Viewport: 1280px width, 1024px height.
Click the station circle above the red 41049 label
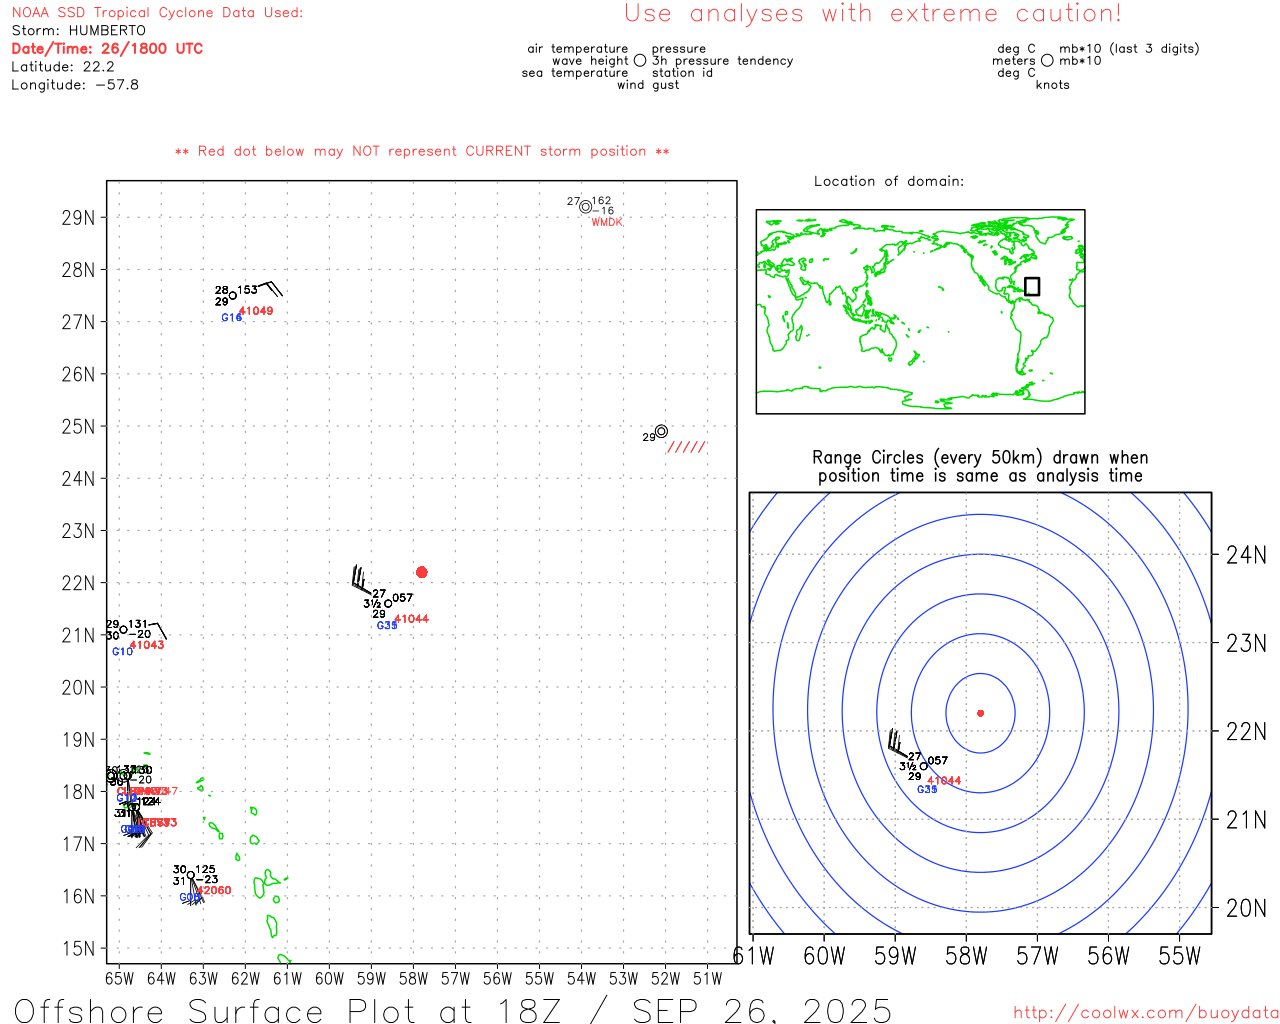(x=233, y=295)
